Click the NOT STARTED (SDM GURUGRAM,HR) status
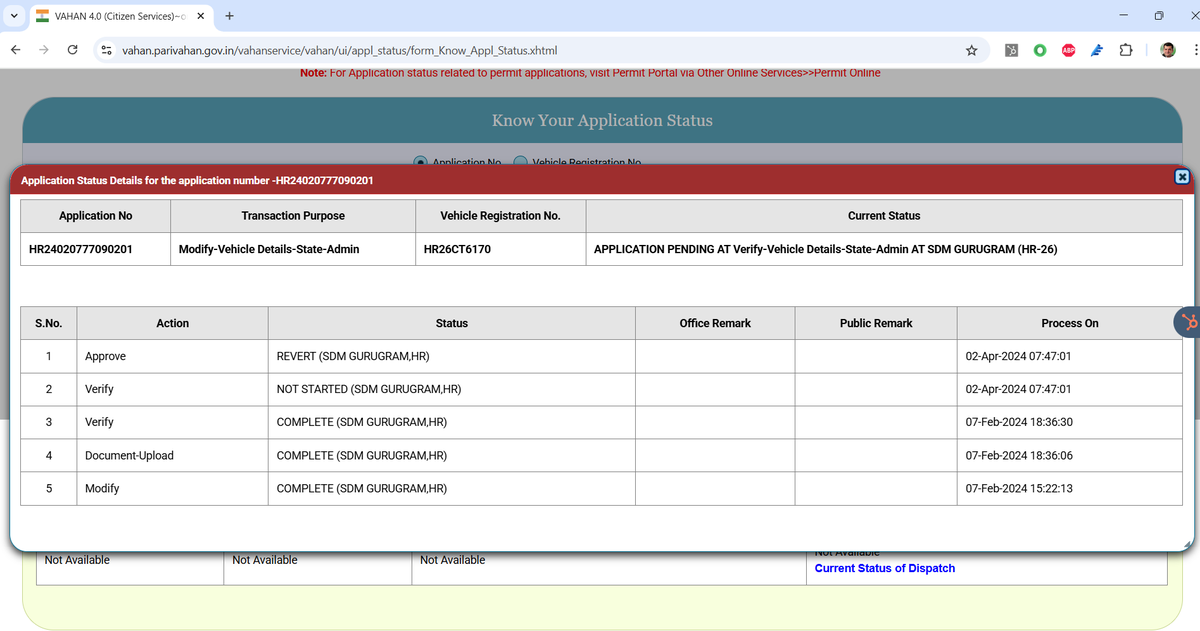The width and height of the screenshot is (1200, 631). 369,389
